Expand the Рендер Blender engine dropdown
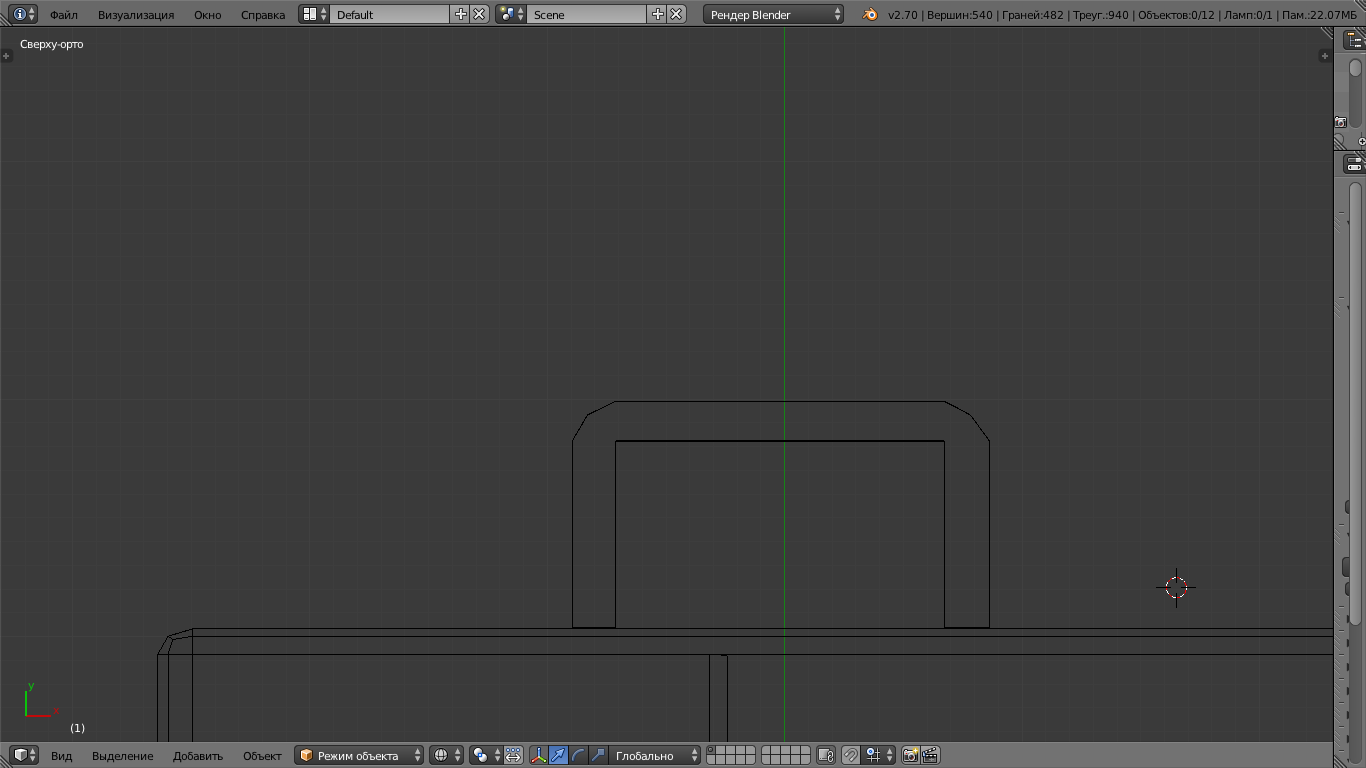Screen dimensions: 1366x768 click(774, 15)
